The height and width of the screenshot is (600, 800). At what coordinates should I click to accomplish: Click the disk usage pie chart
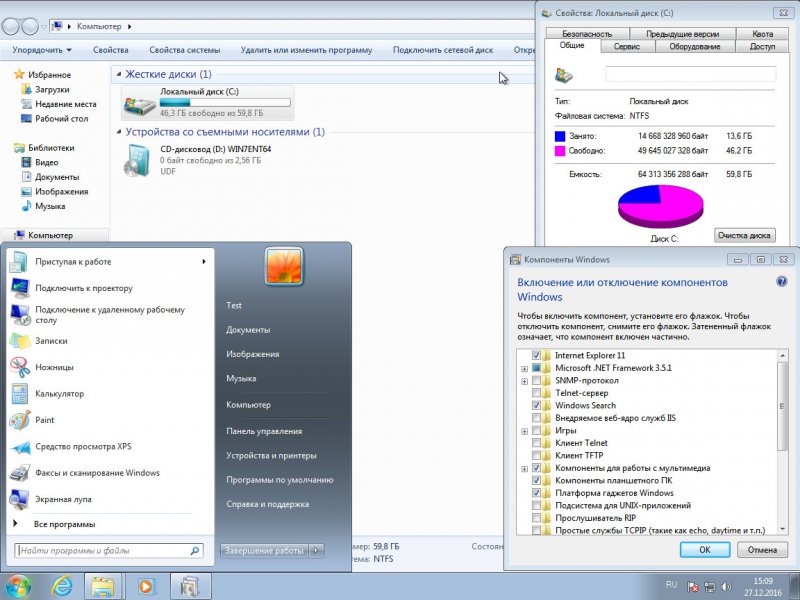[661, 206]
